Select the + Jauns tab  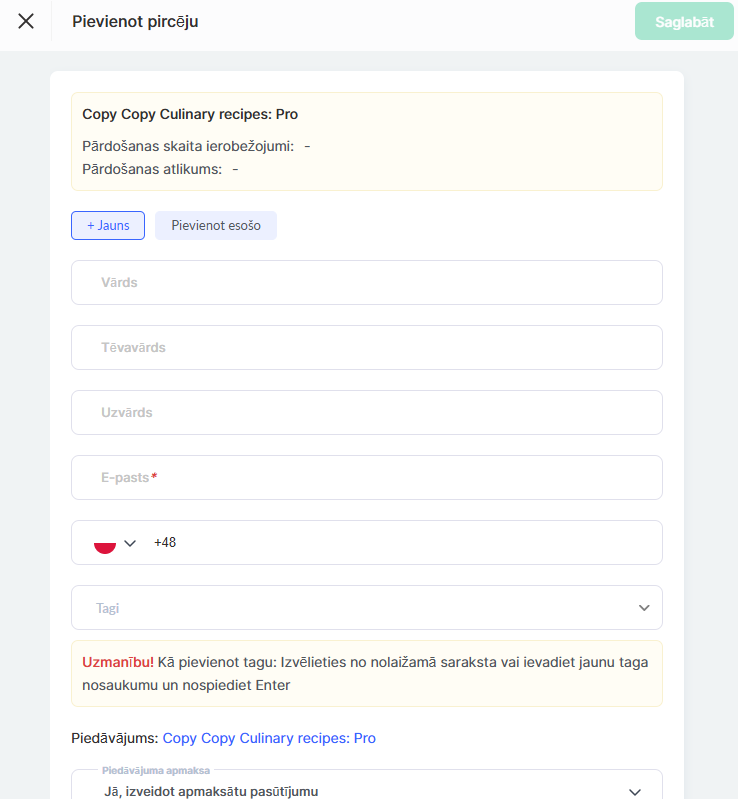108,225
